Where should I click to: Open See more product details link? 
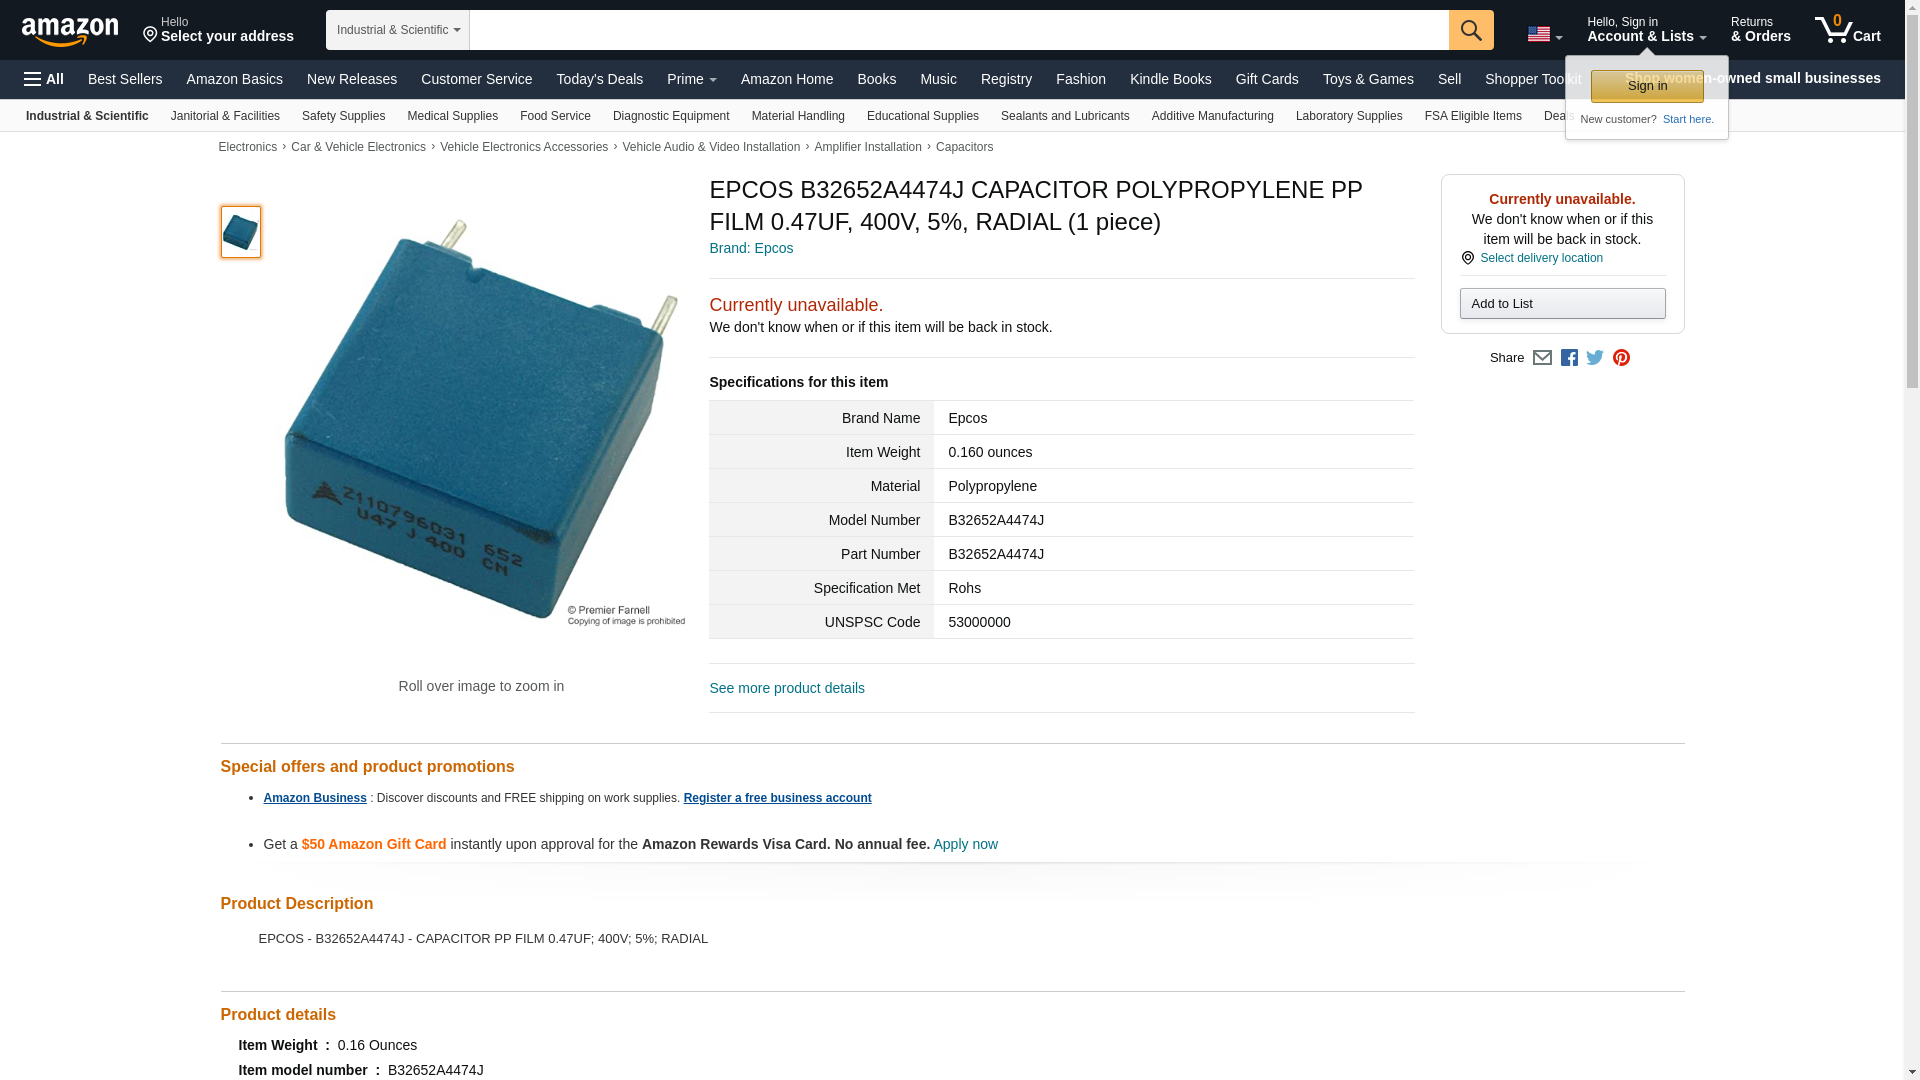pos(787,688)
